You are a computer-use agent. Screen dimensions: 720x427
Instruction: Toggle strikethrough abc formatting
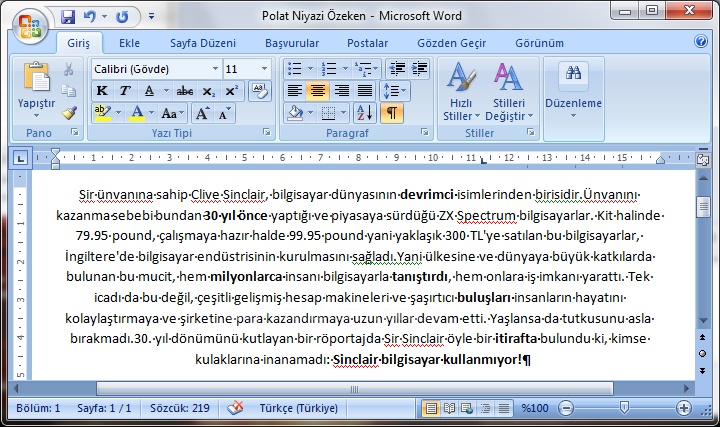(185, 90)
